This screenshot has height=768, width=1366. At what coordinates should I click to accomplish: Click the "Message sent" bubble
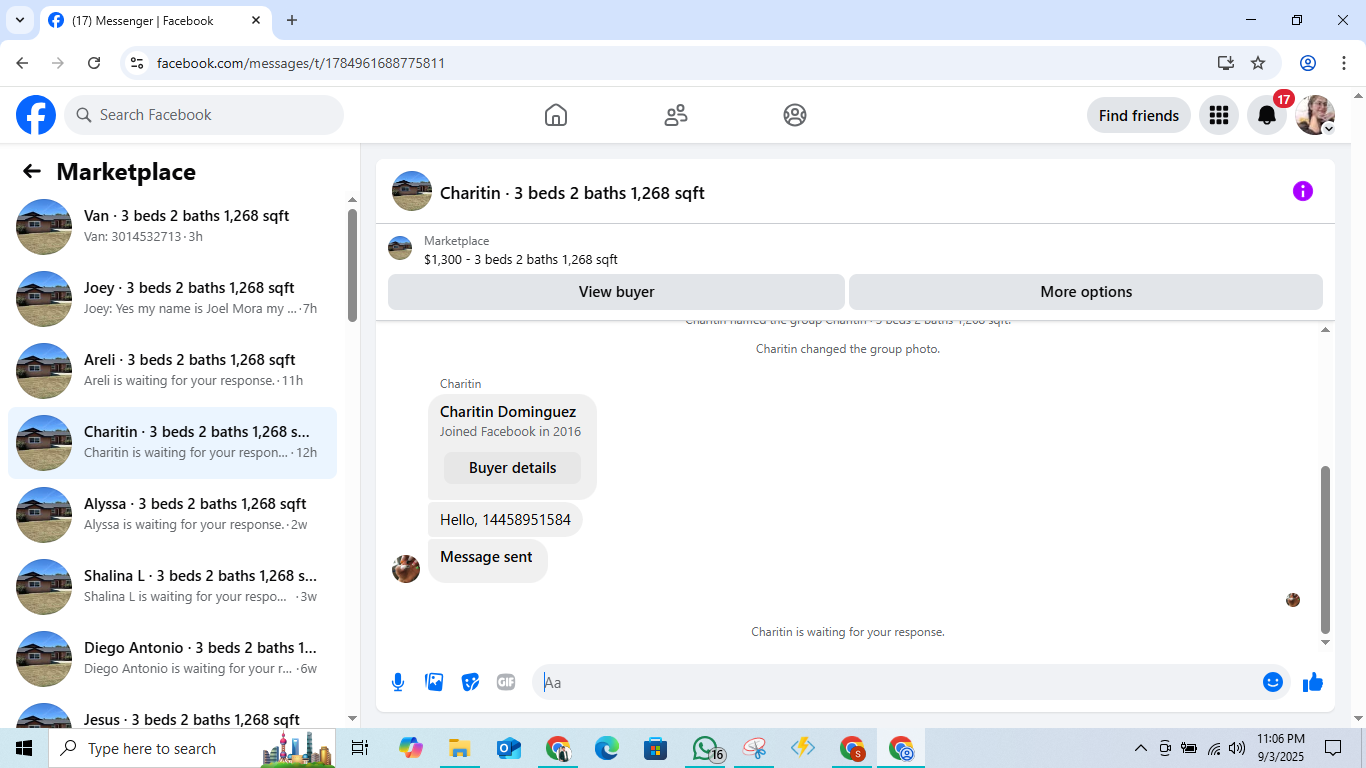pyautogui.click(x=487, y=559)
